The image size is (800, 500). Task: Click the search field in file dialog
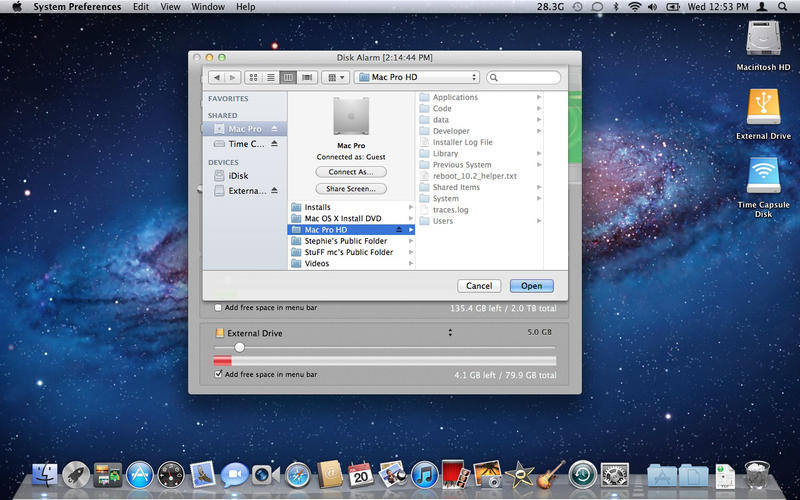[523, 78]
